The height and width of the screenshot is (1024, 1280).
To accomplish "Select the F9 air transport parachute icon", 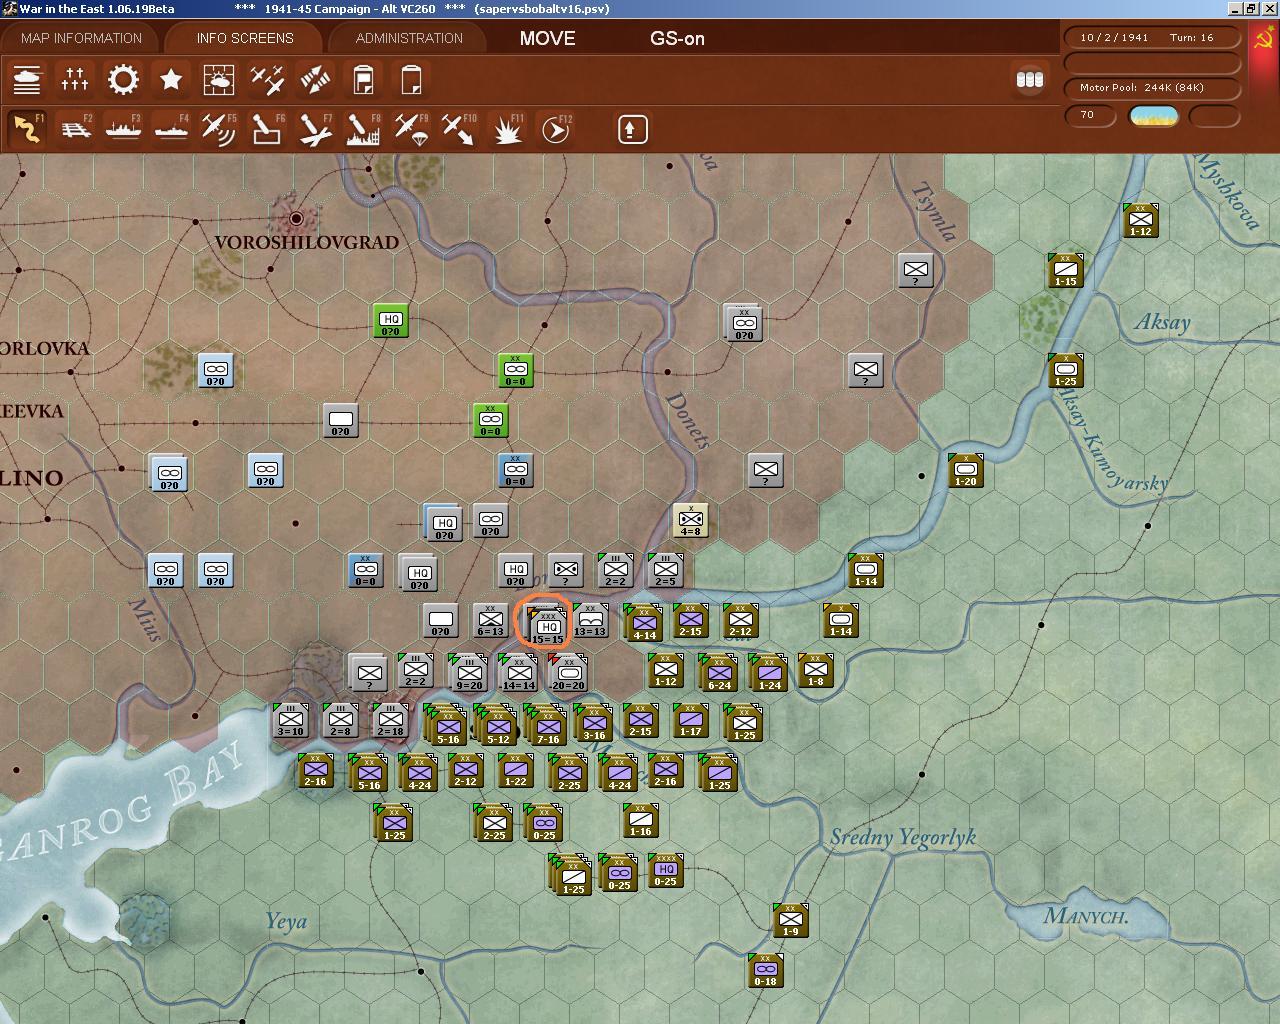I will (x=411, y=129).
